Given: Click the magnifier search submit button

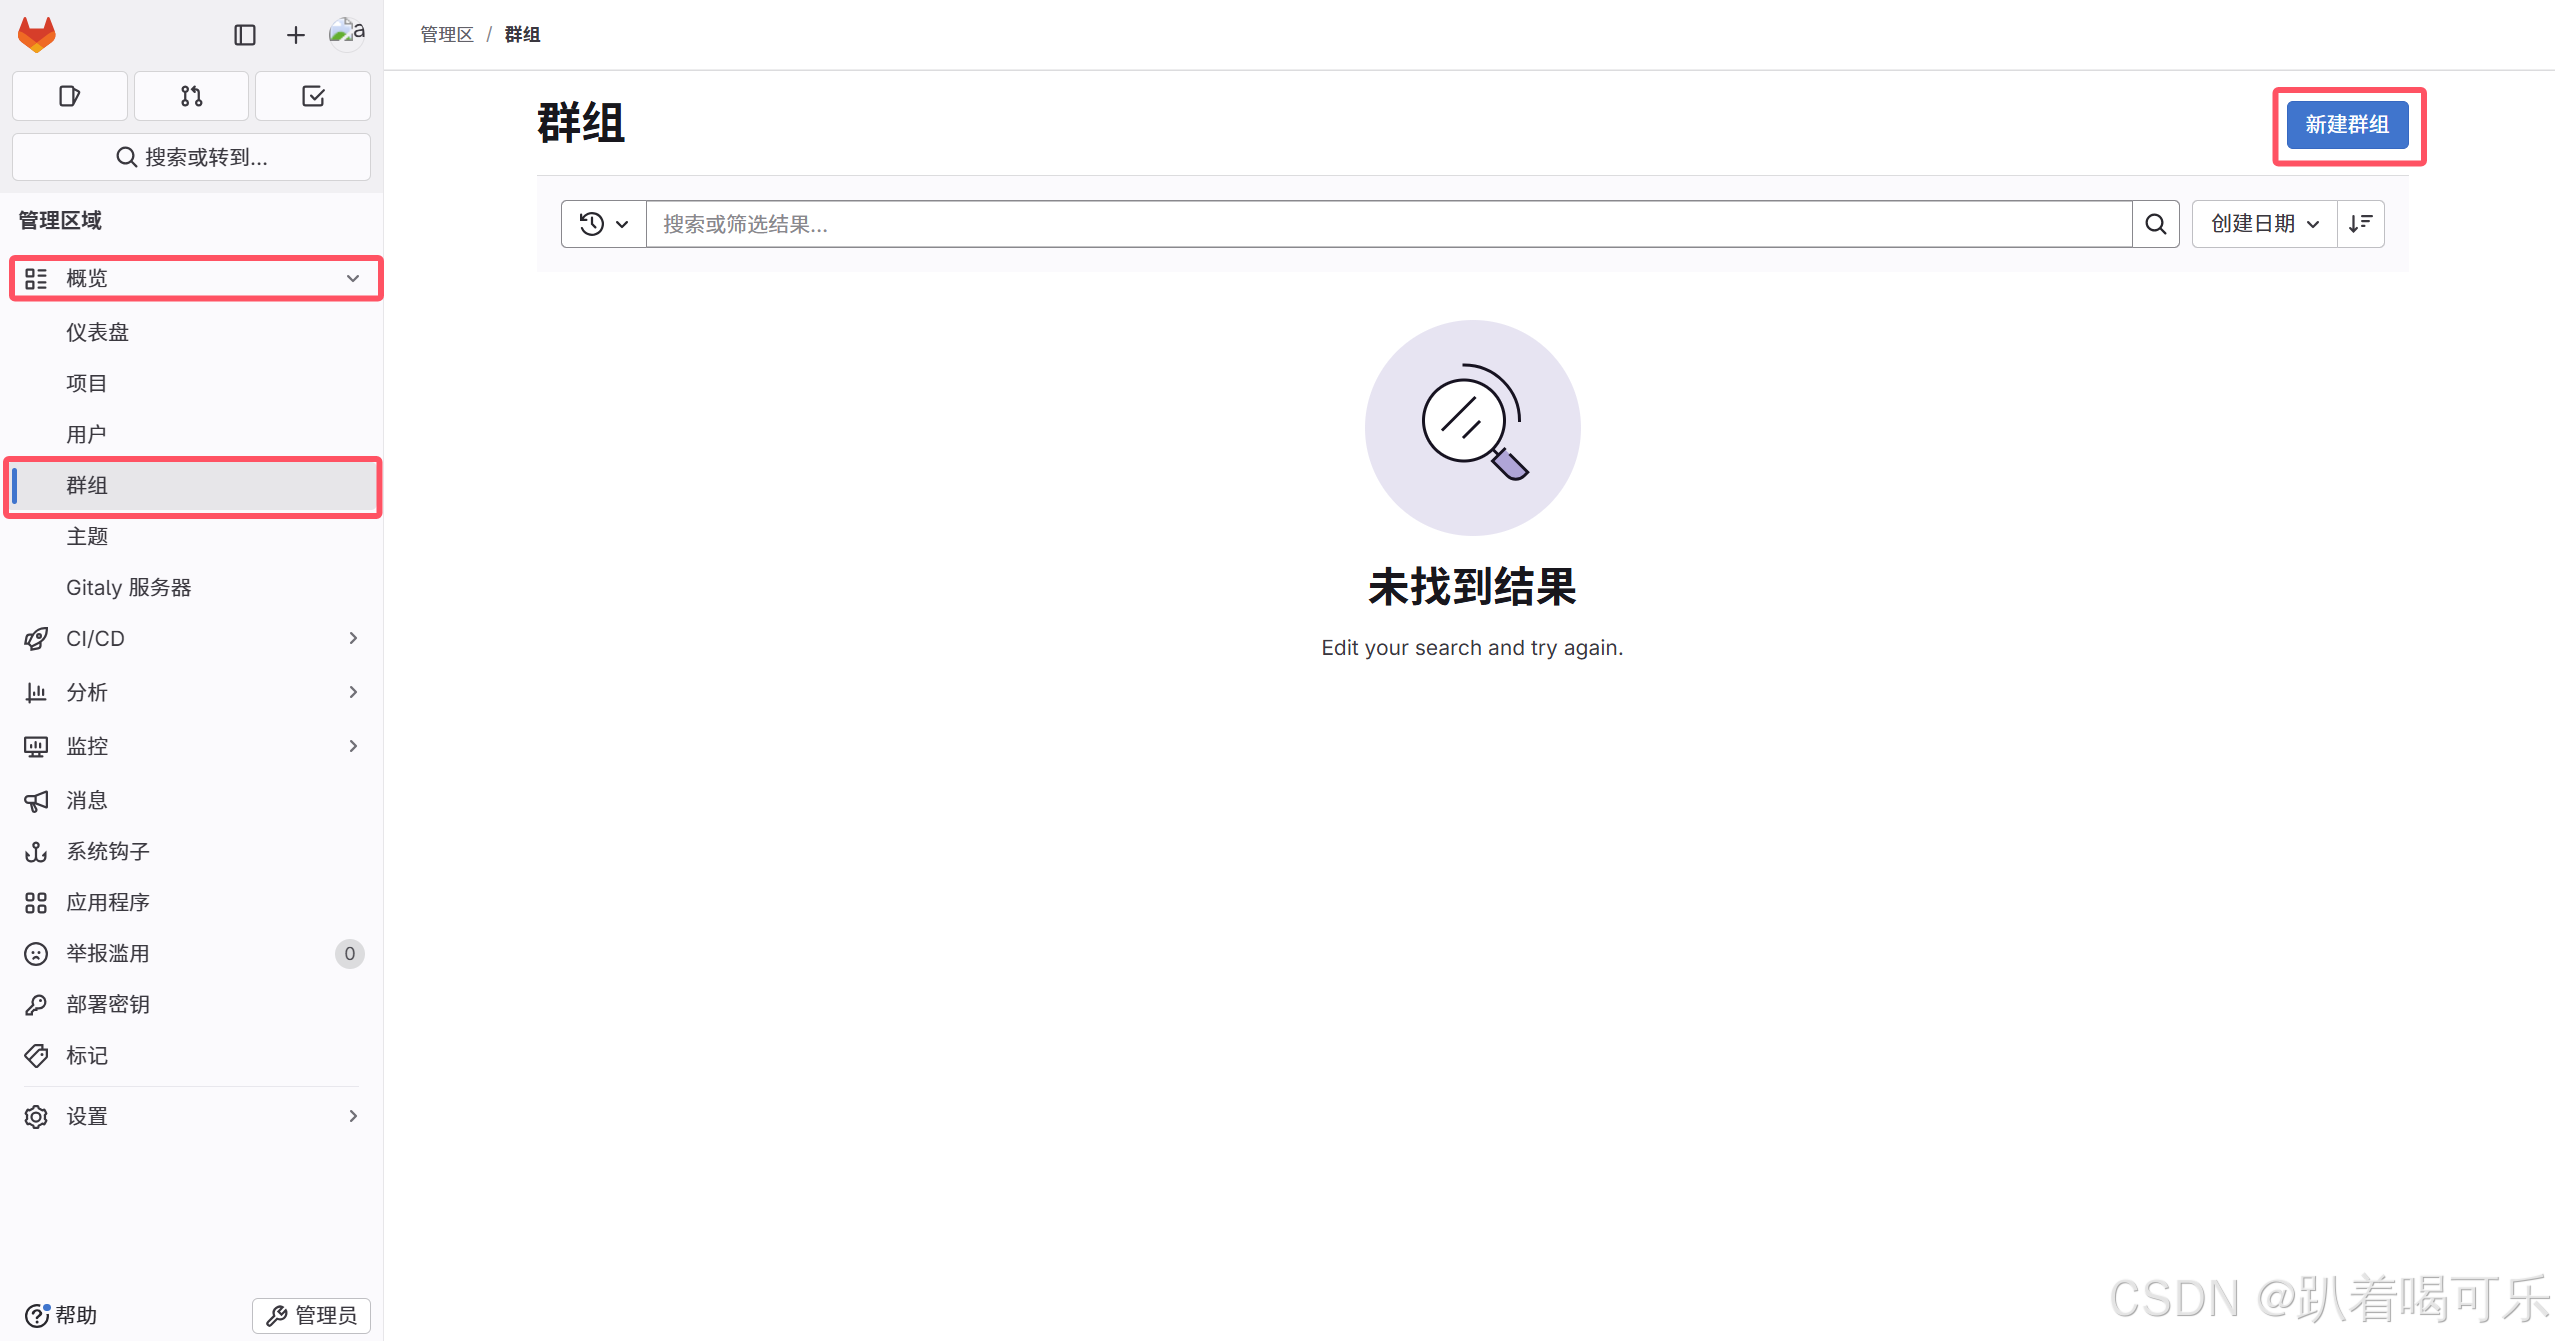Looking at the screenshot, I should pyautogui.click(x=2156, y=224).
